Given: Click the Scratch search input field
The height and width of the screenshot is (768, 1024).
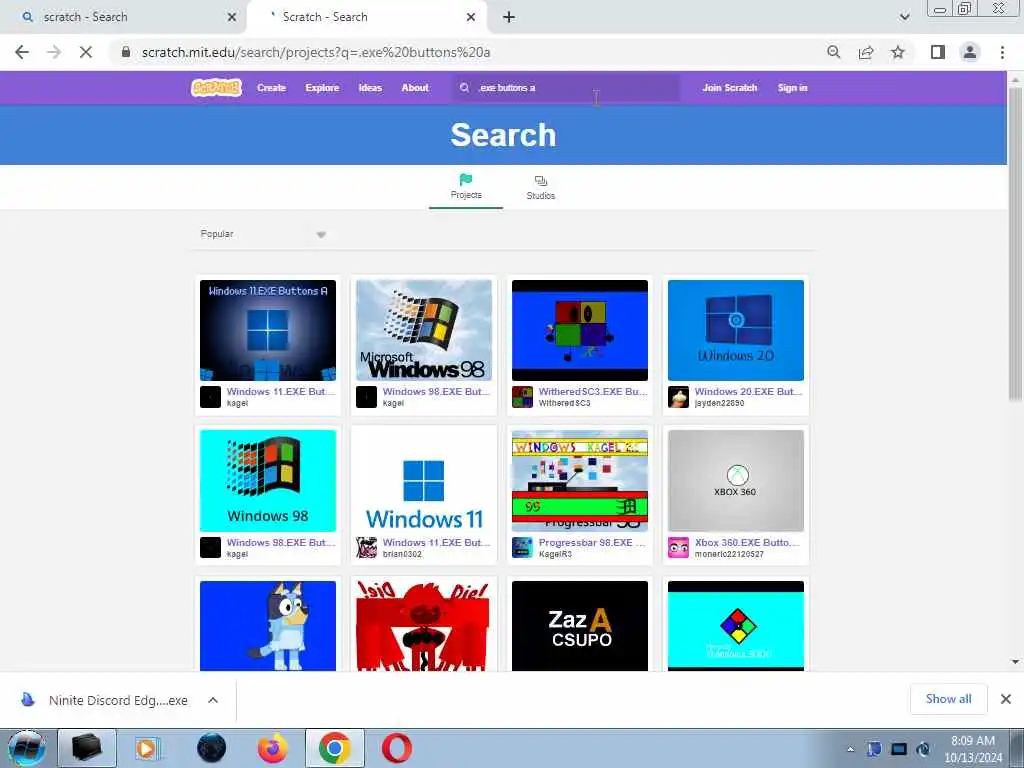Looking at the screenshot, I should pyautogui.click(x=566, y=88).
